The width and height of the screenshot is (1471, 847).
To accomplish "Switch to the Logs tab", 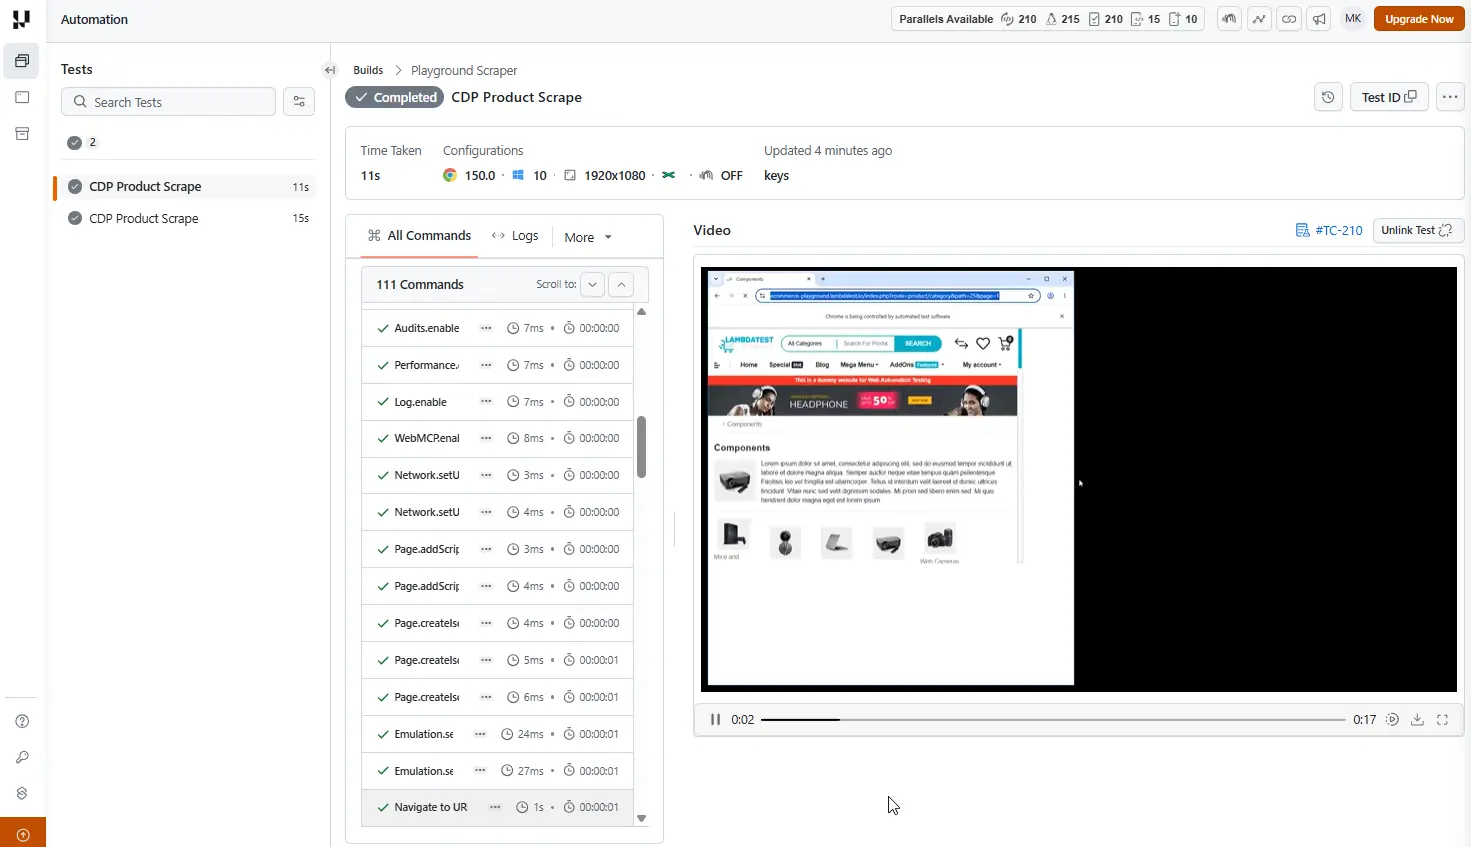I will coord(515,236).
